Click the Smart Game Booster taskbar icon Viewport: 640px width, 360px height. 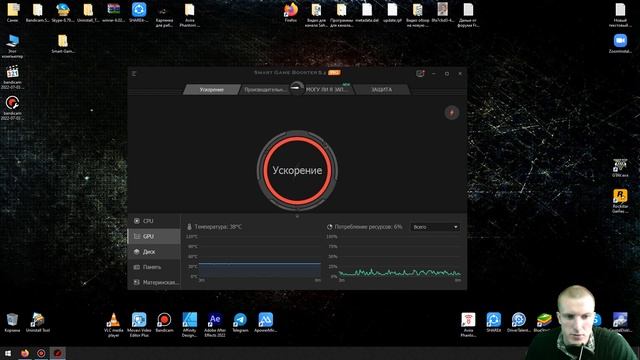(58, 353)
